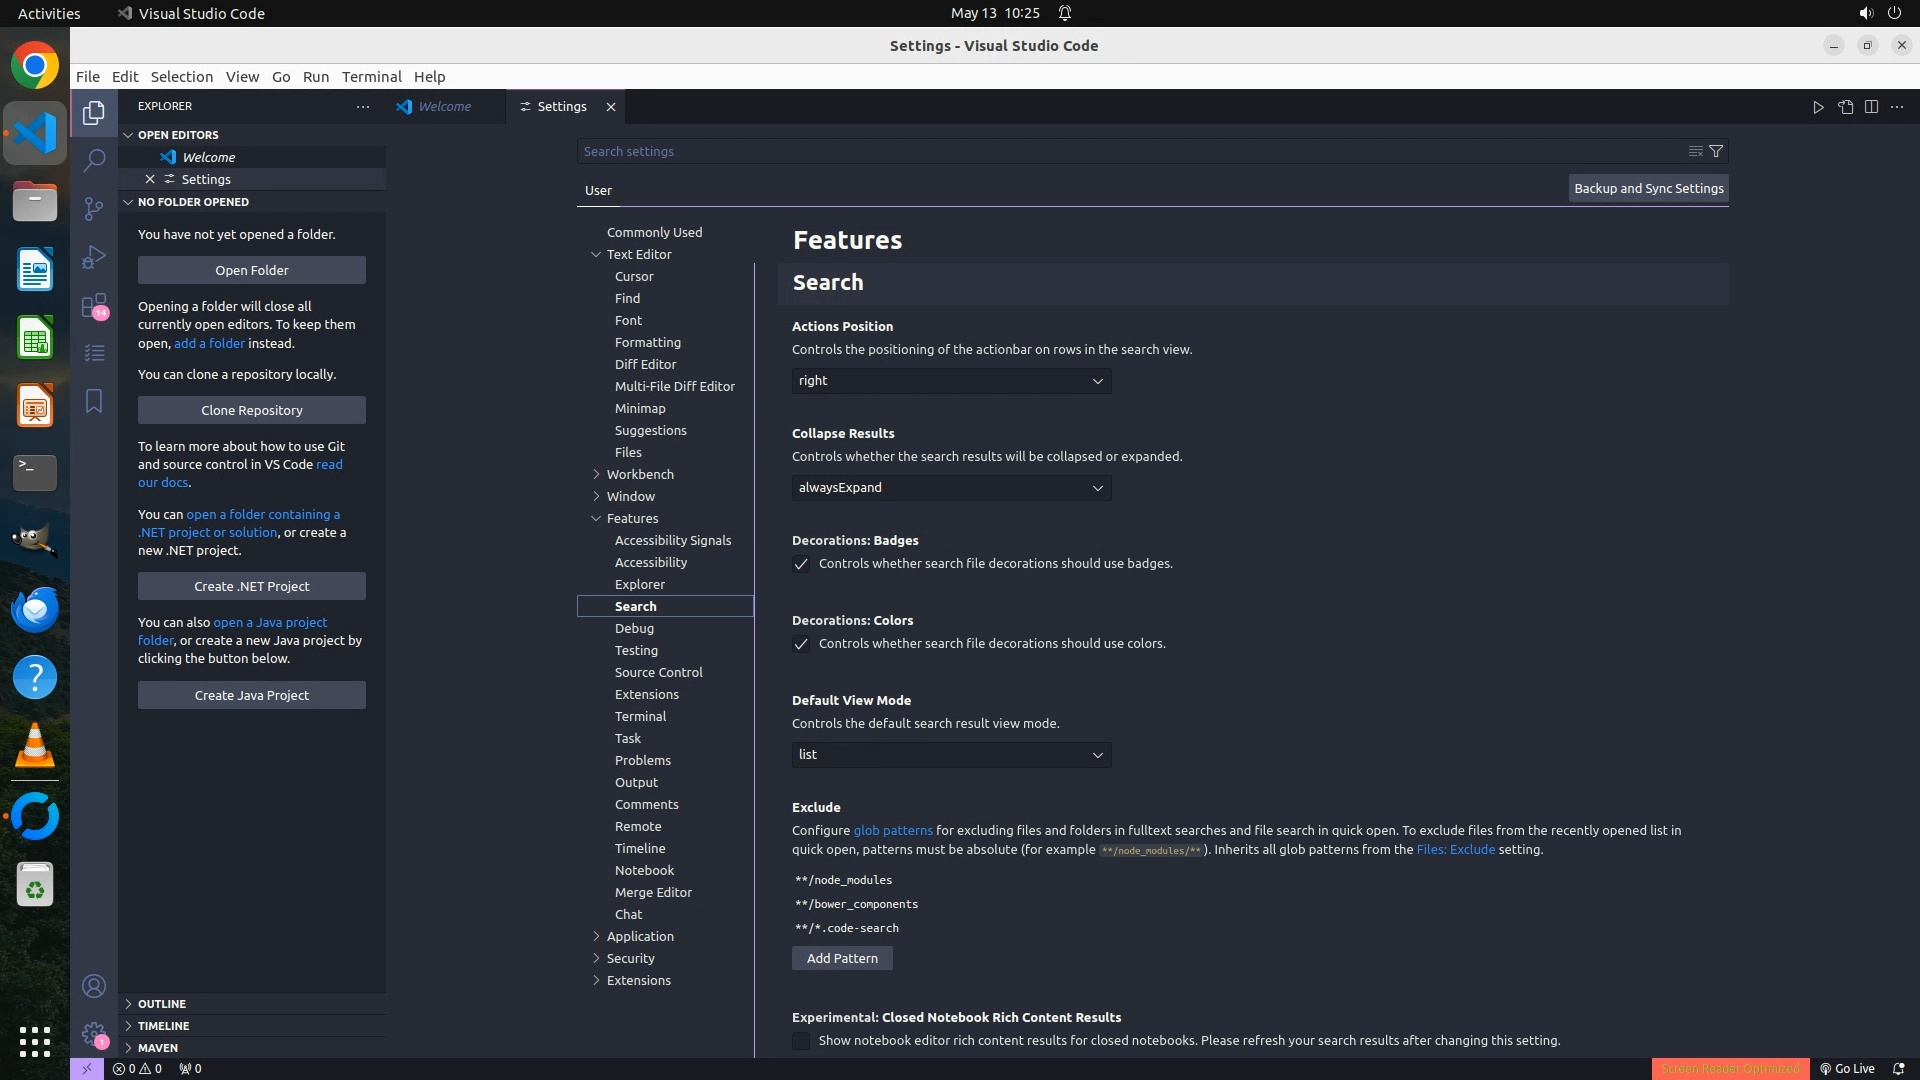Click Split Editor Right icon
Image resolution: width=1920 pixels, height=1080 pixels.
pyautogui.click(x=1871, y=107)
